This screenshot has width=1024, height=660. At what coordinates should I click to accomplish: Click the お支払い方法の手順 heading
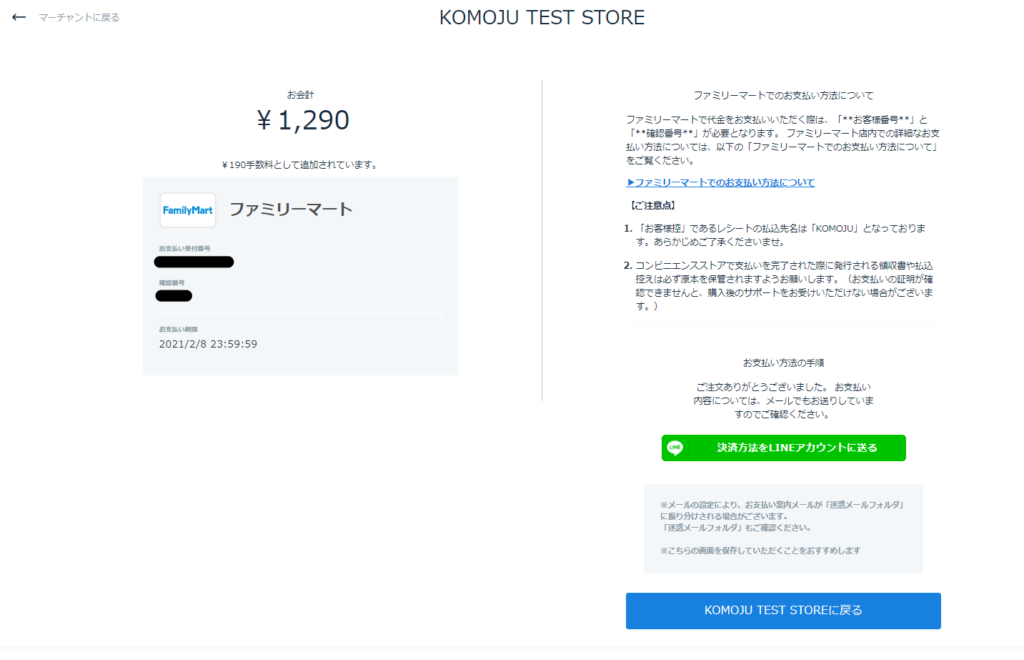tap(783, 363)
